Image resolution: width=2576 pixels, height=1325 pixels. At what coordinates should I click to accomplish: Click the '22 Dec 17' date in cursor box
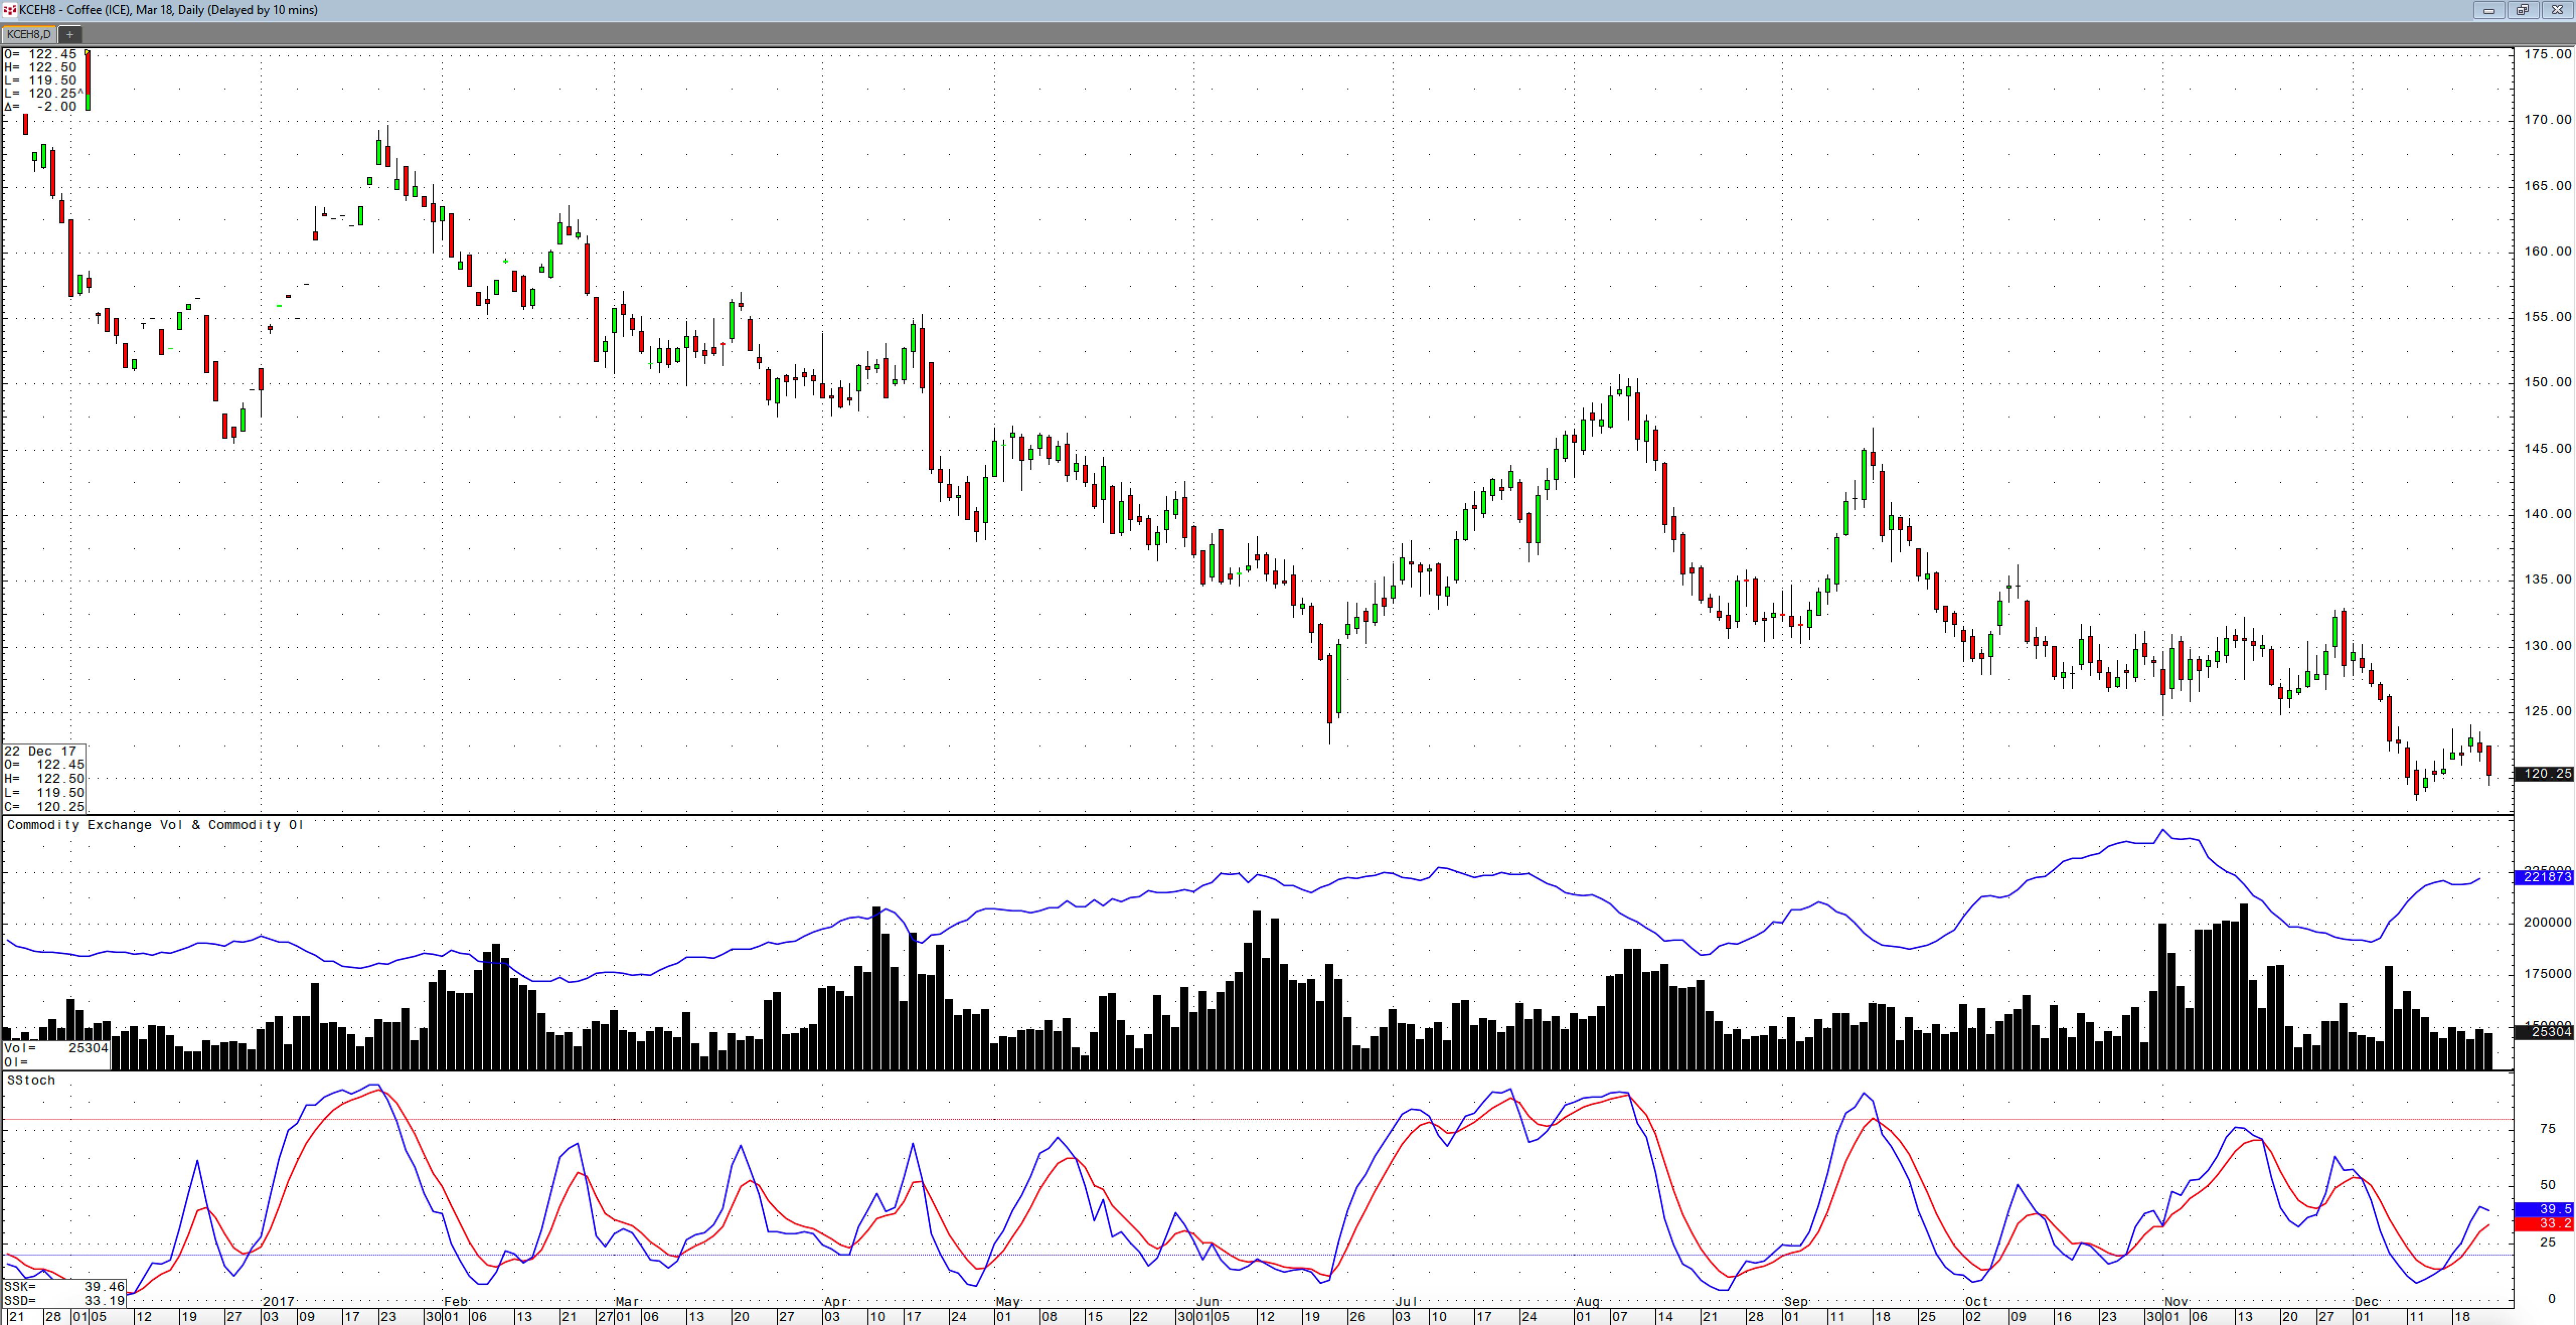[x=41, y=751]
